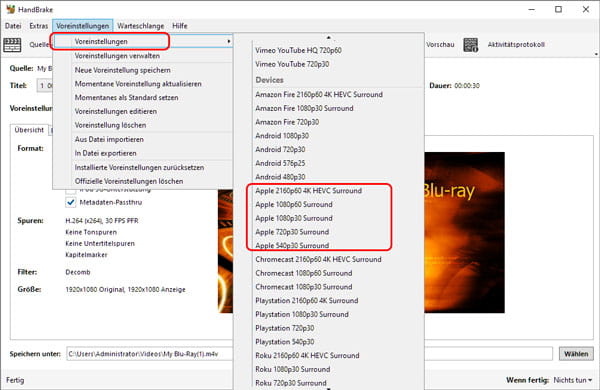Click the Vorschau toolbar button
Image resolution: width=600 pixels, height=390 pixels.
click(440, 45)
